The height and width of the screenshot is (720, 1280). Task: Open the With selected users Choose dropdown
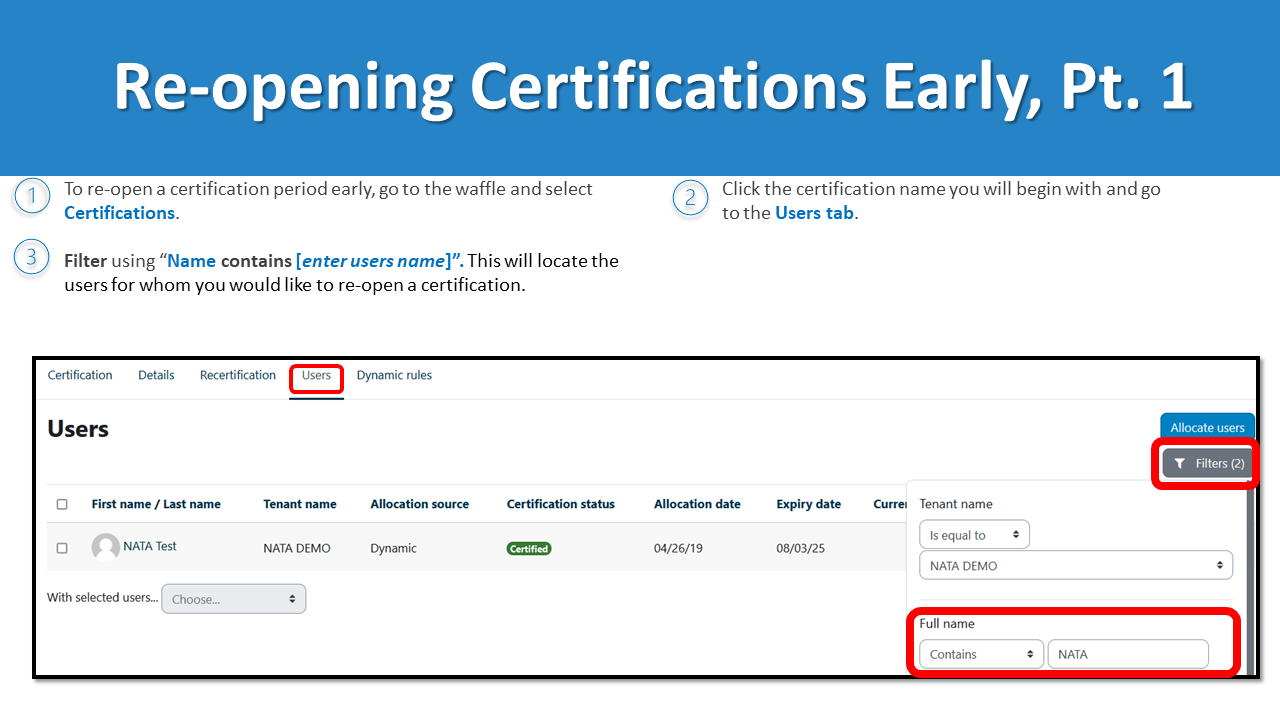pos(233,599)
